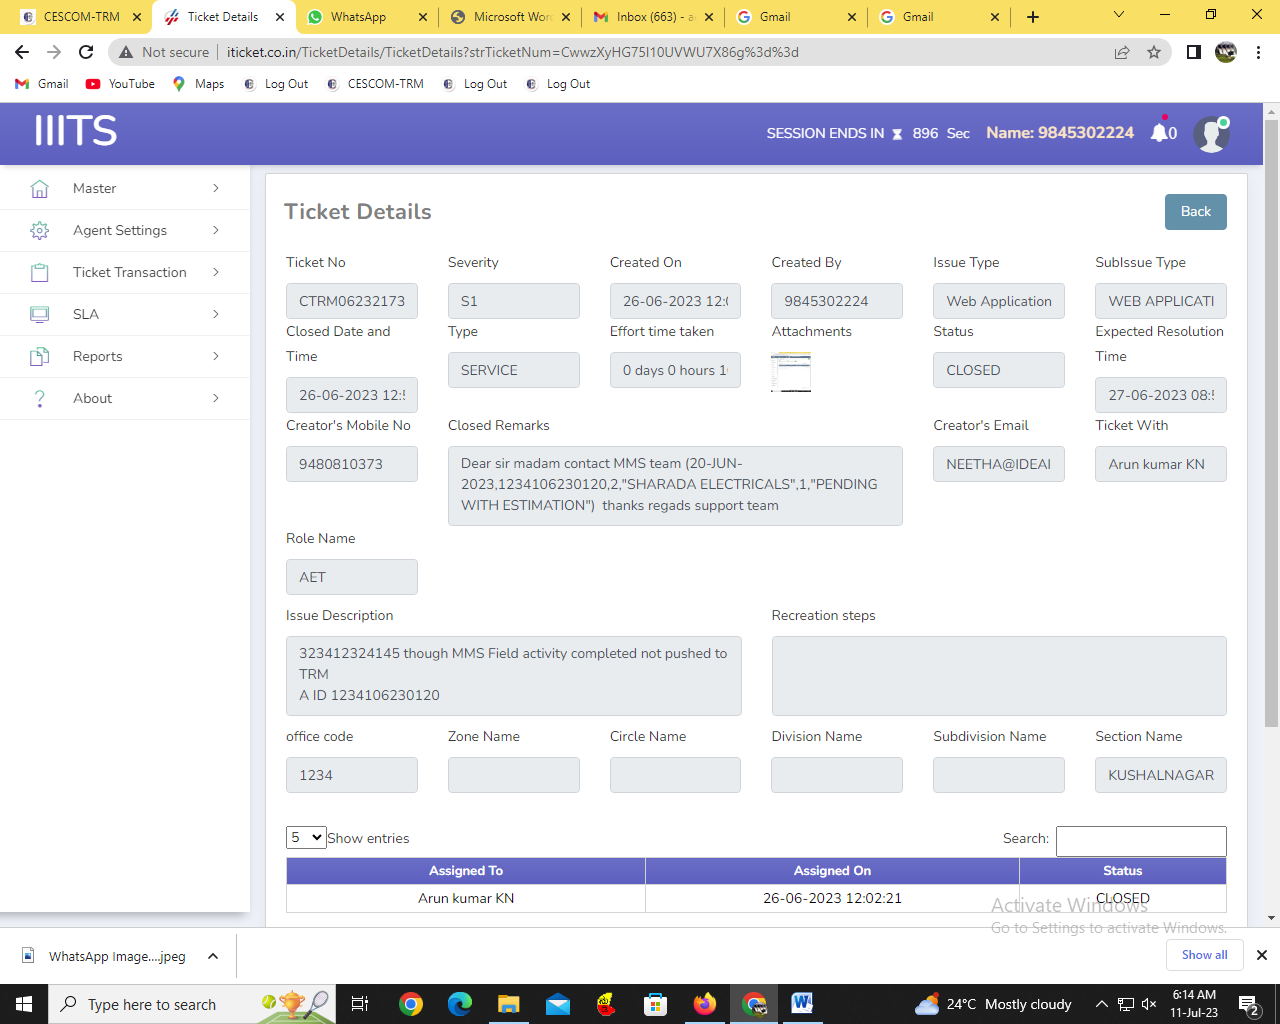Click Show all downloads button
The height and width of the screenshot is (1024, 1280).
click(x=1204, y=955)
